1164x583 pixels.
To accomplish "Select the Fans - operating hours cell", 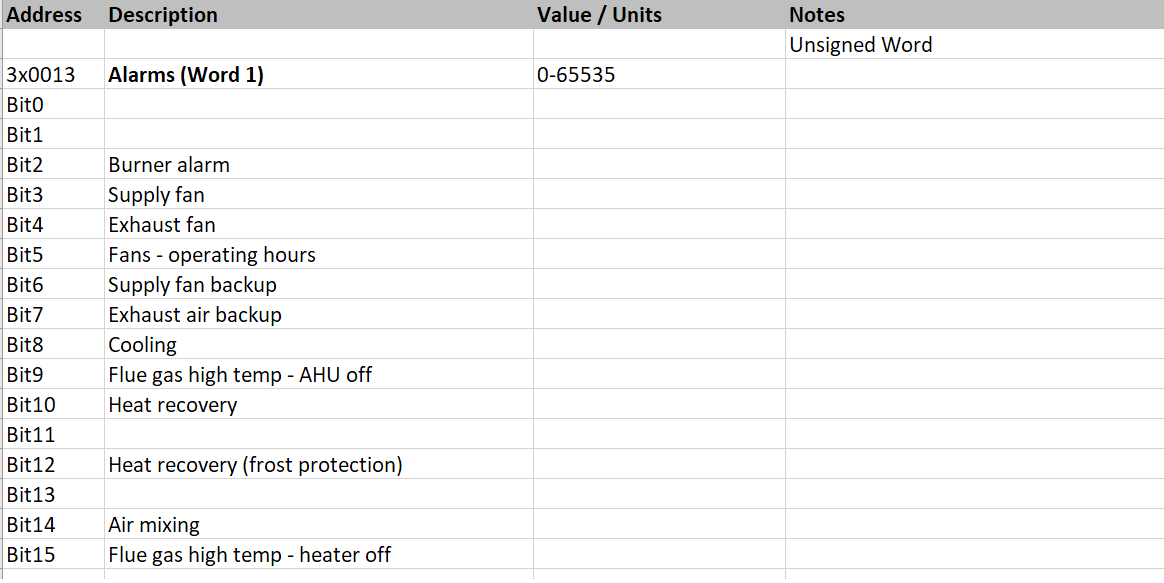I will 212,255.
